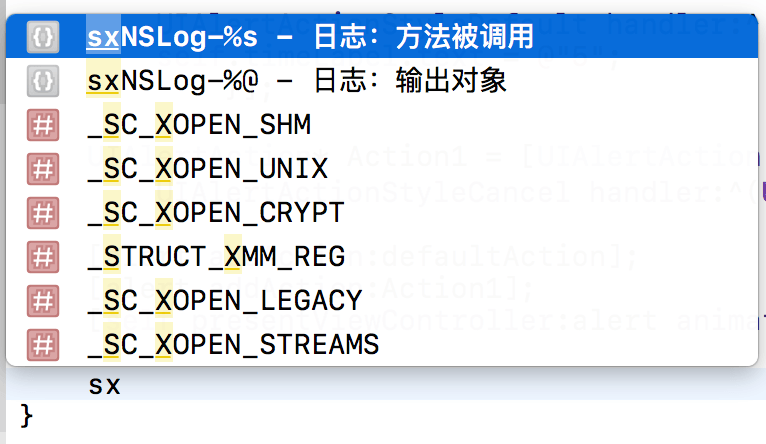Click the macro hash icon for _SC_XOPEN_UNIX
The height and width of the screenshot is (444, 766).
click(43, 169)
